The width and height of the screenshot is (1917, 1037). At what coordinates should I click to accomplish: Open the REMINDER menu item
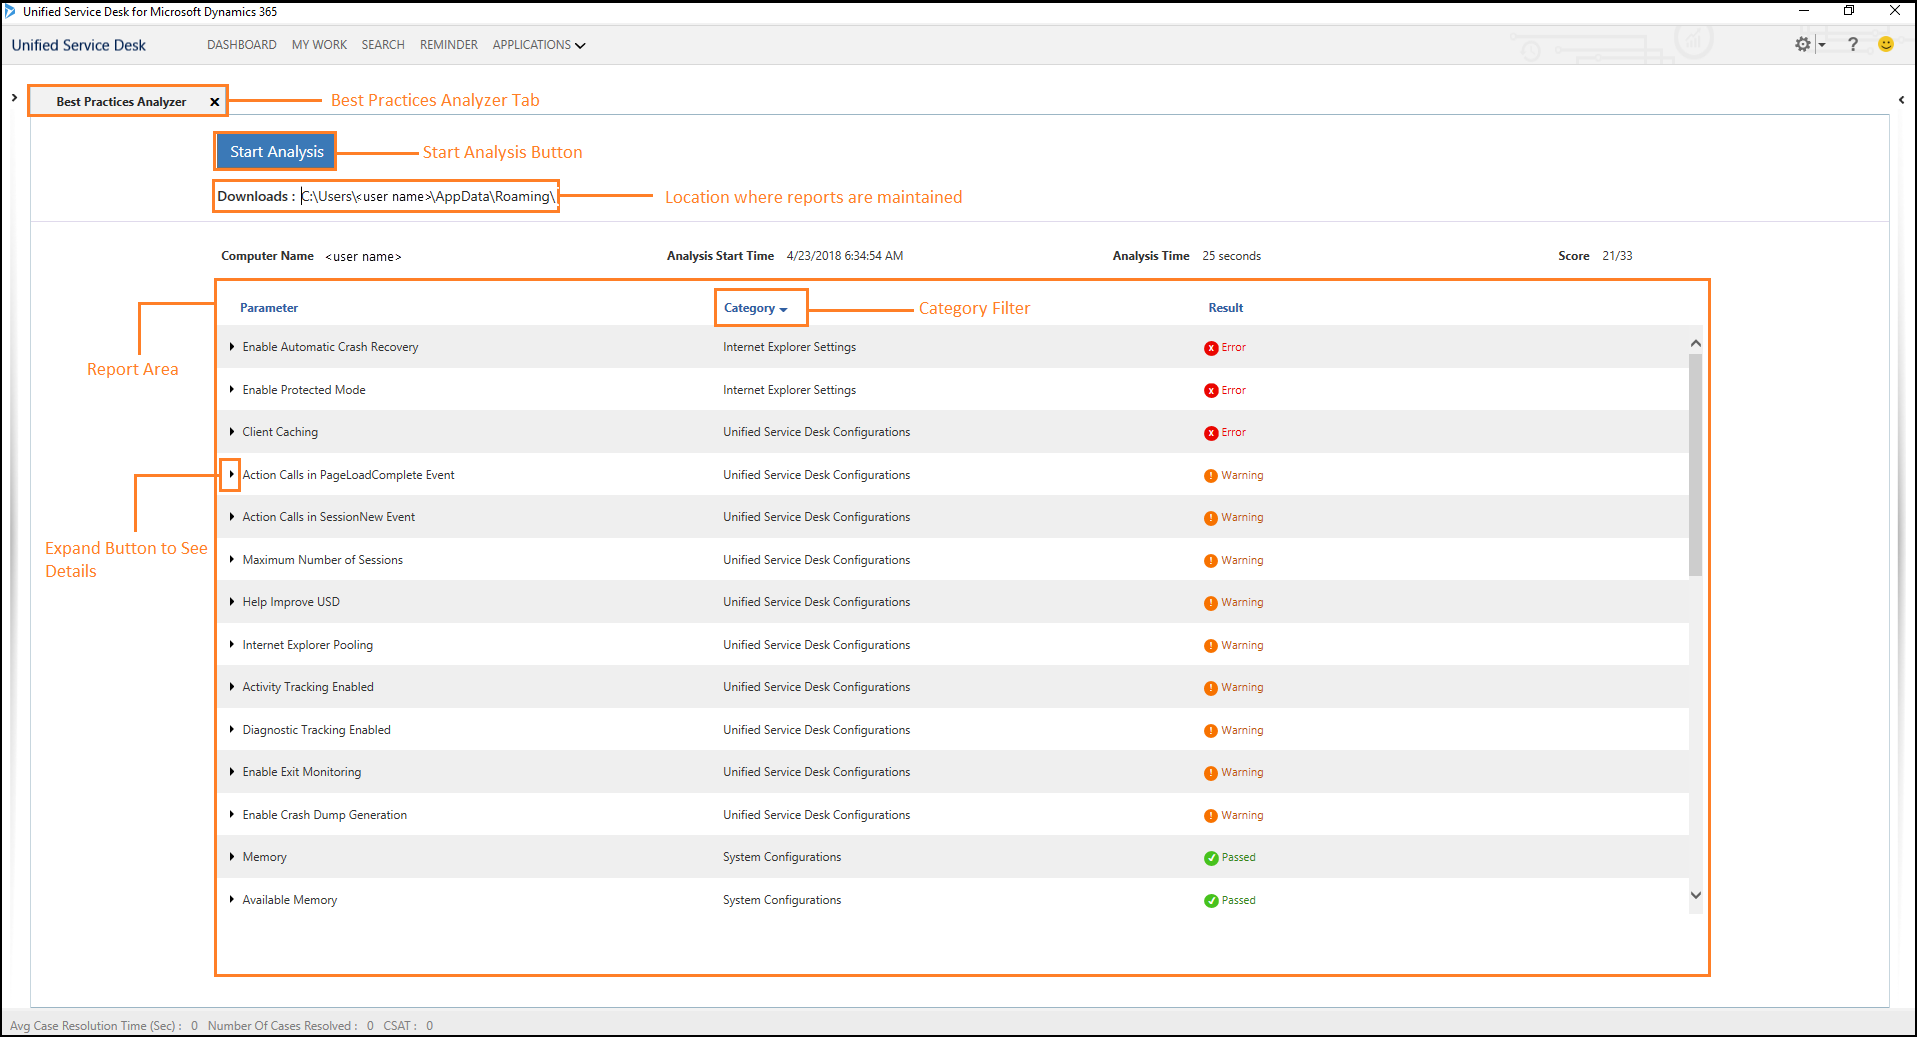449,45
